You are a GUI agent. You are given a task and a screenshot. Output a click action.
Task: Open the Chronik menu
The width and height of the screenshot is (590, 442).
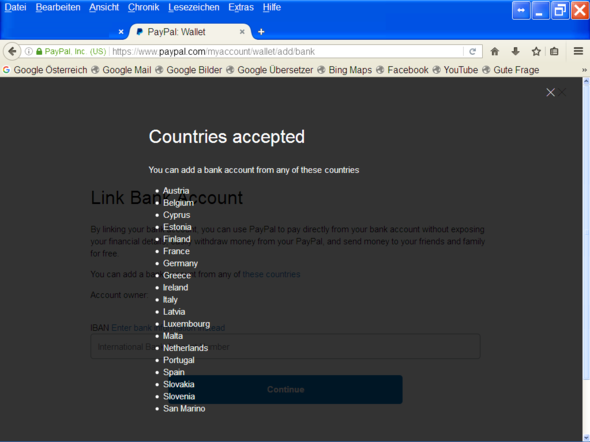143,7
